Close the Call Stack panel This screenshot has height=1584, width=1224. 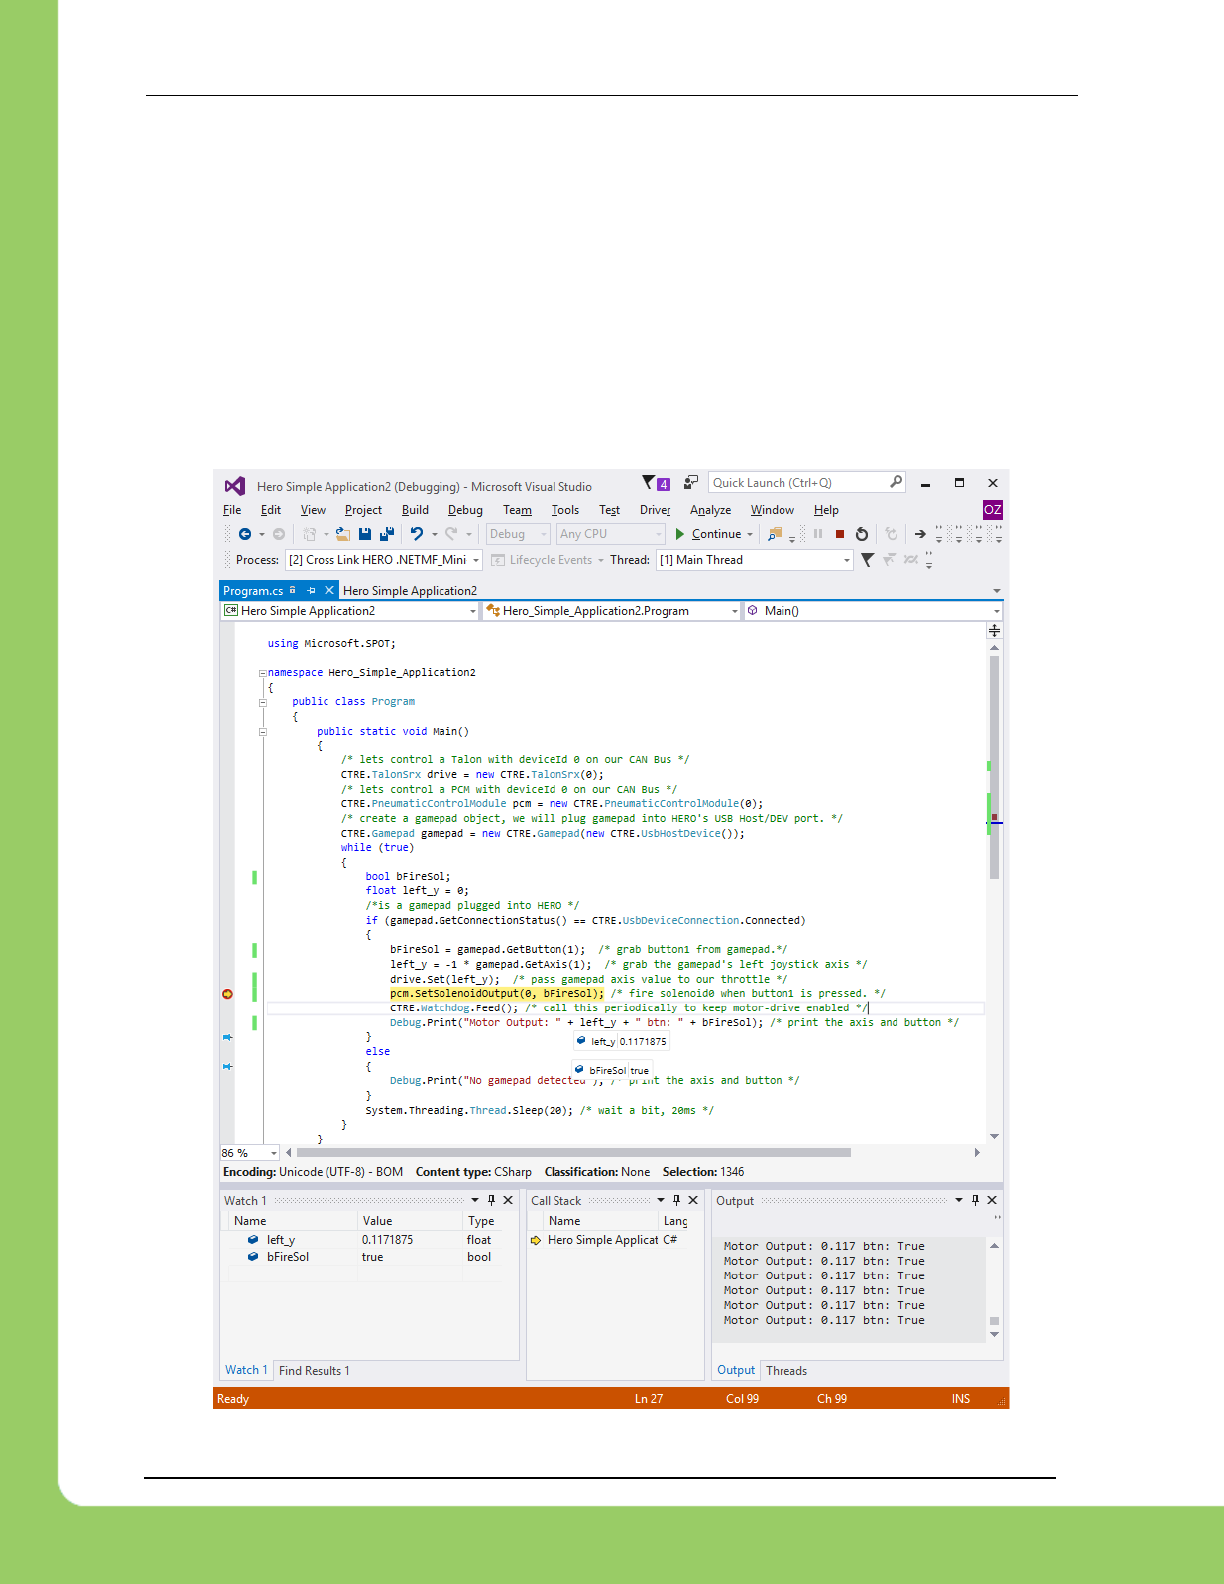[693, 1200]
